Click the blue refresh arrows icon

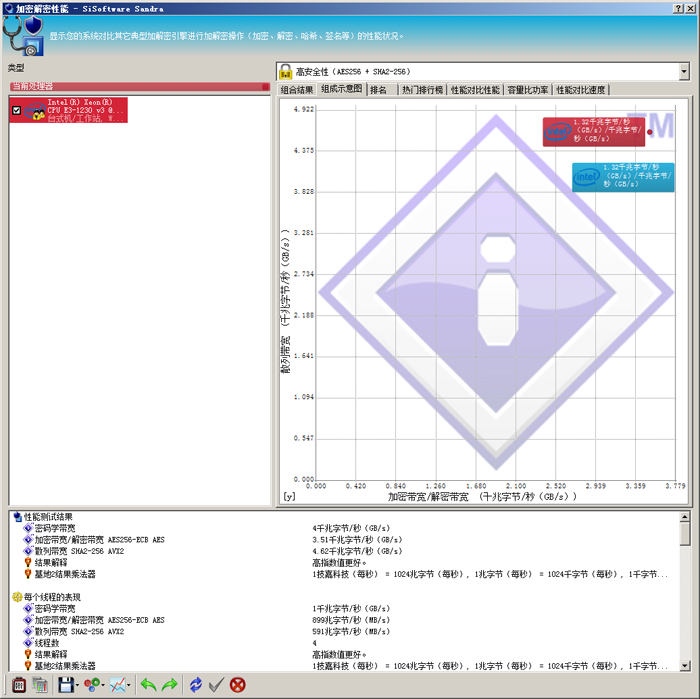point(196,685)
